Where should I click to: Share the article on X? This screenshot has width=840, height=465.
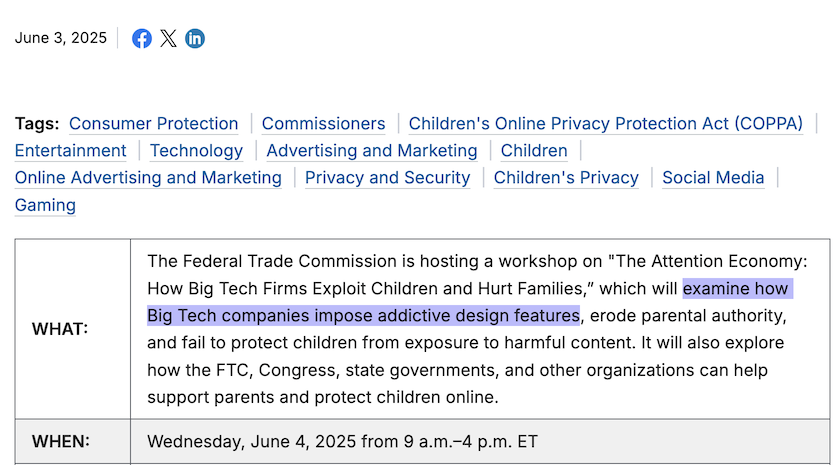[168, 39]
